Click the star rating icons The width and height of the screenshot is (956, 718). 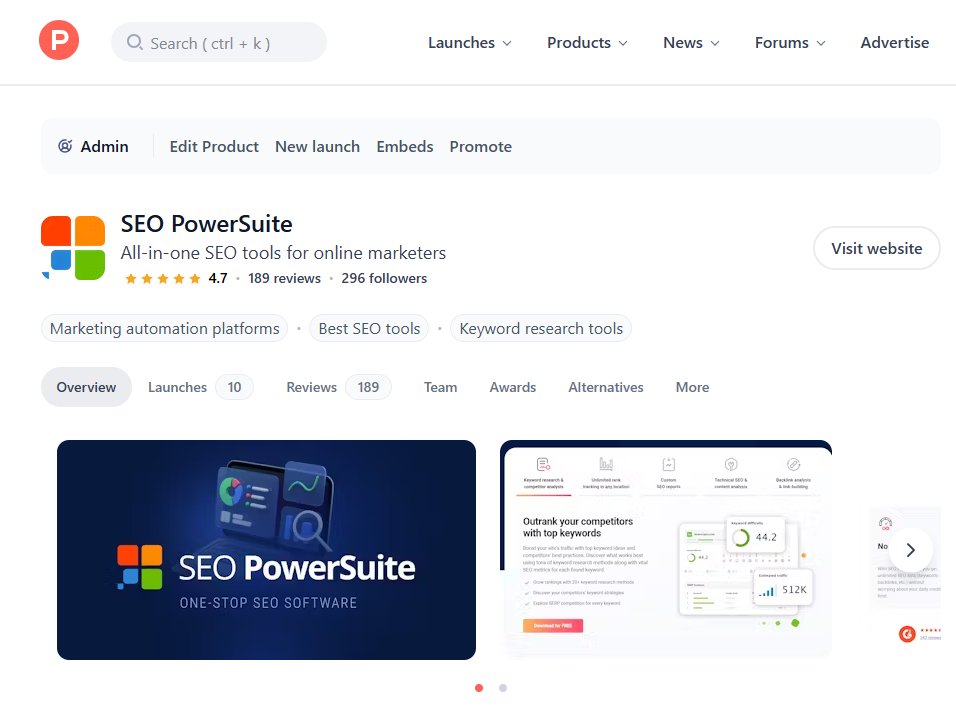pyautogui.click(x=163, y=279)
